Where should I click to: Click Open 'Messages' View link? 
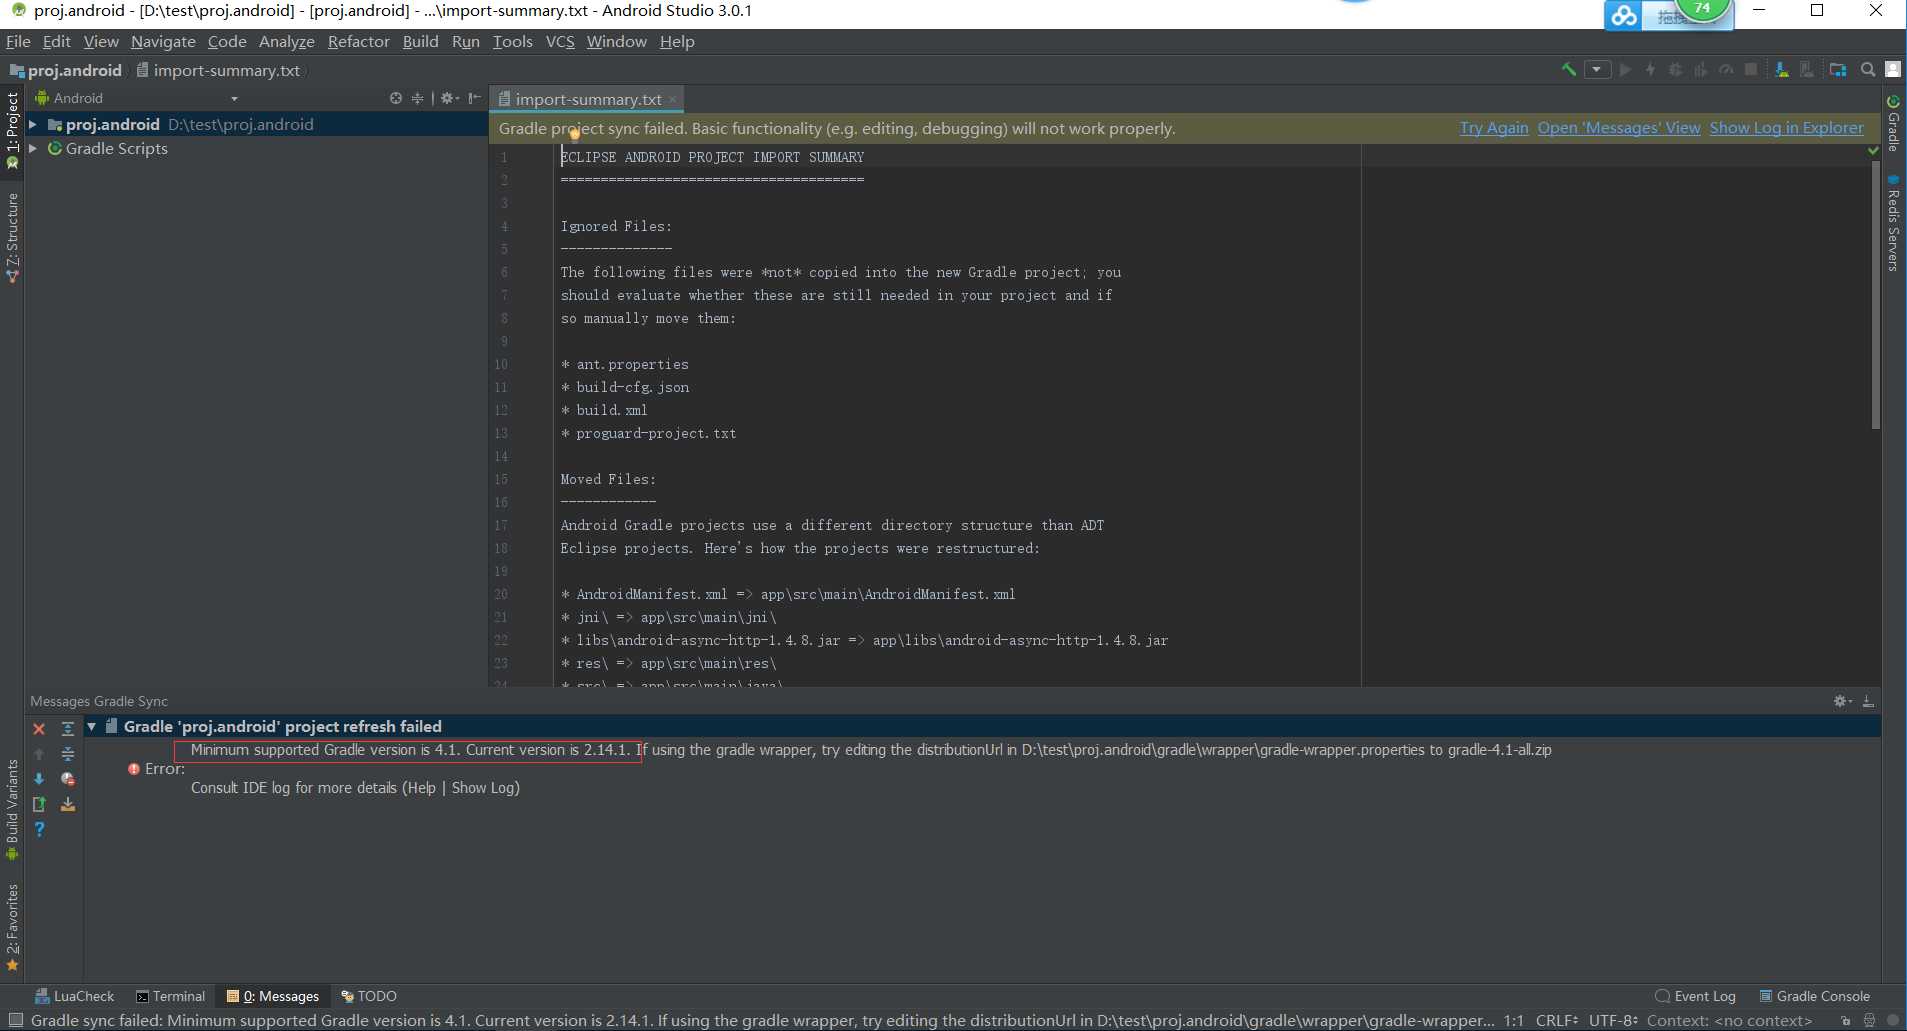pyautogui.click(x=1619, y=128)
